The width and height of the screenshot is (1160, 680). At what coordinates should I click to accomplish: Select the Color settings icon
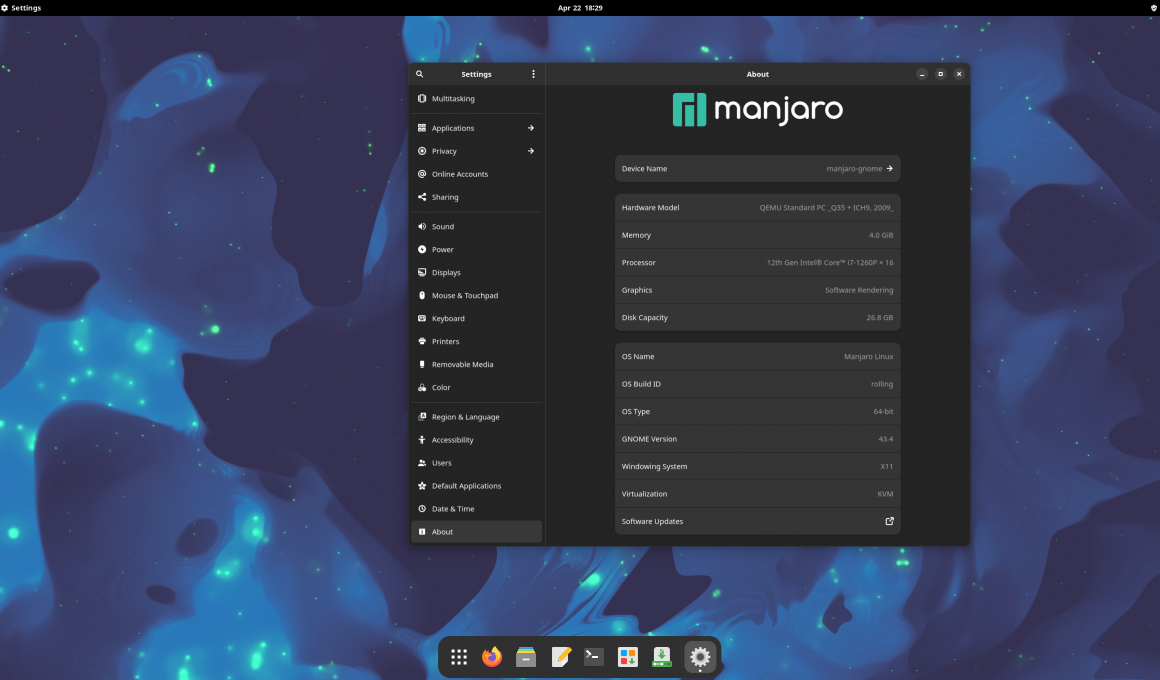coord(421,387)
